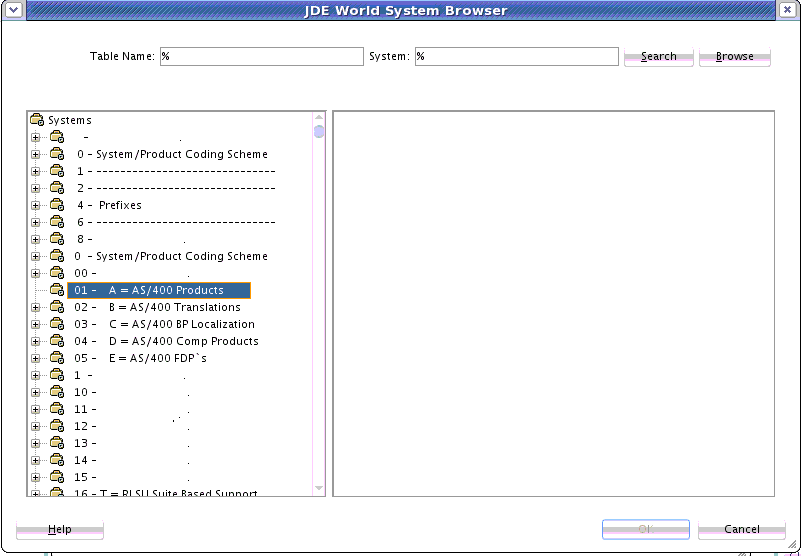Image resolution: width=801 pixels, height=556 pixels.
Task: Click into the Table Name field
Action: pyautogui.click(x=262, y=56)
